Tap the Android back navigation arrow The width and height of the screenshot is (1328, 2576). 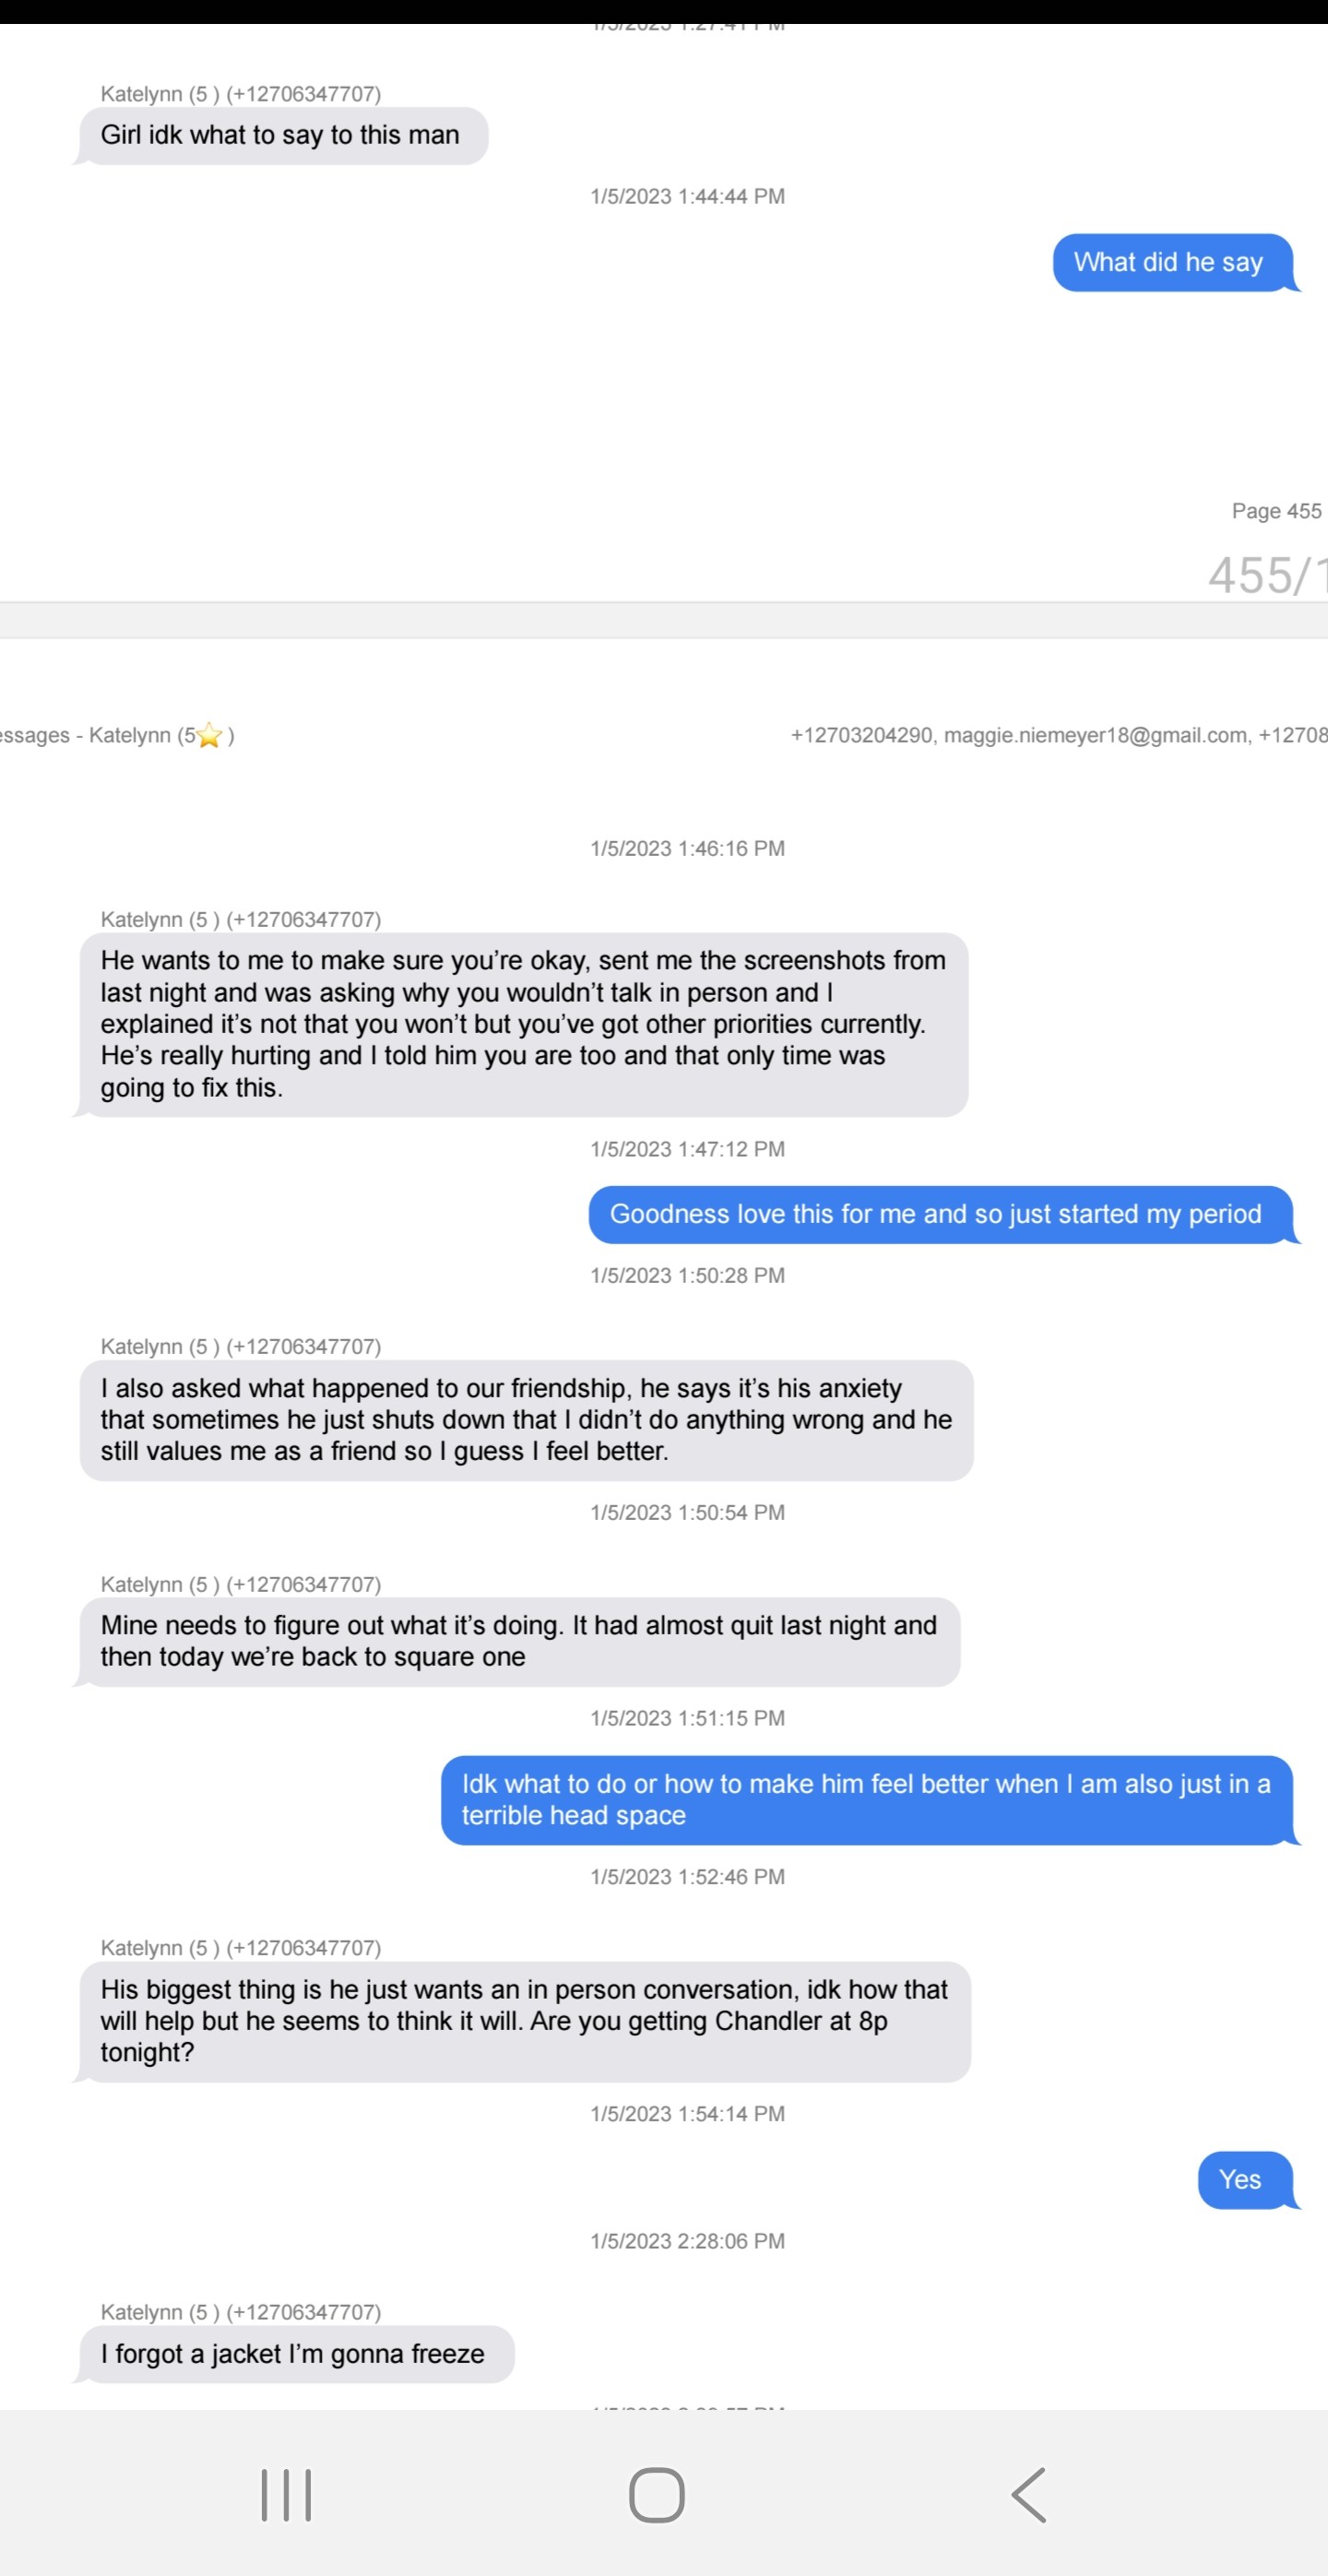click(1029, 2494)
